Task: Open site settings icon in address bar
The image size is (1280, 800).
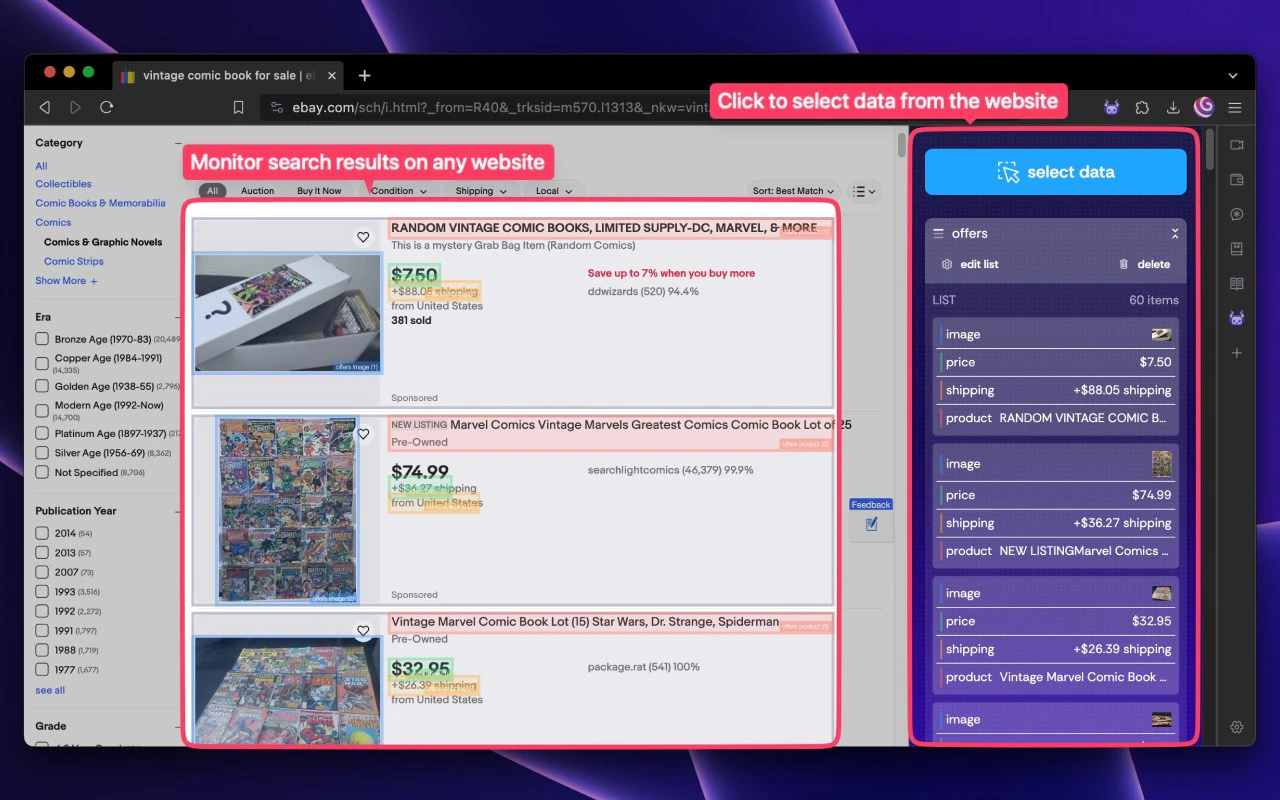Action: (277, 107)
